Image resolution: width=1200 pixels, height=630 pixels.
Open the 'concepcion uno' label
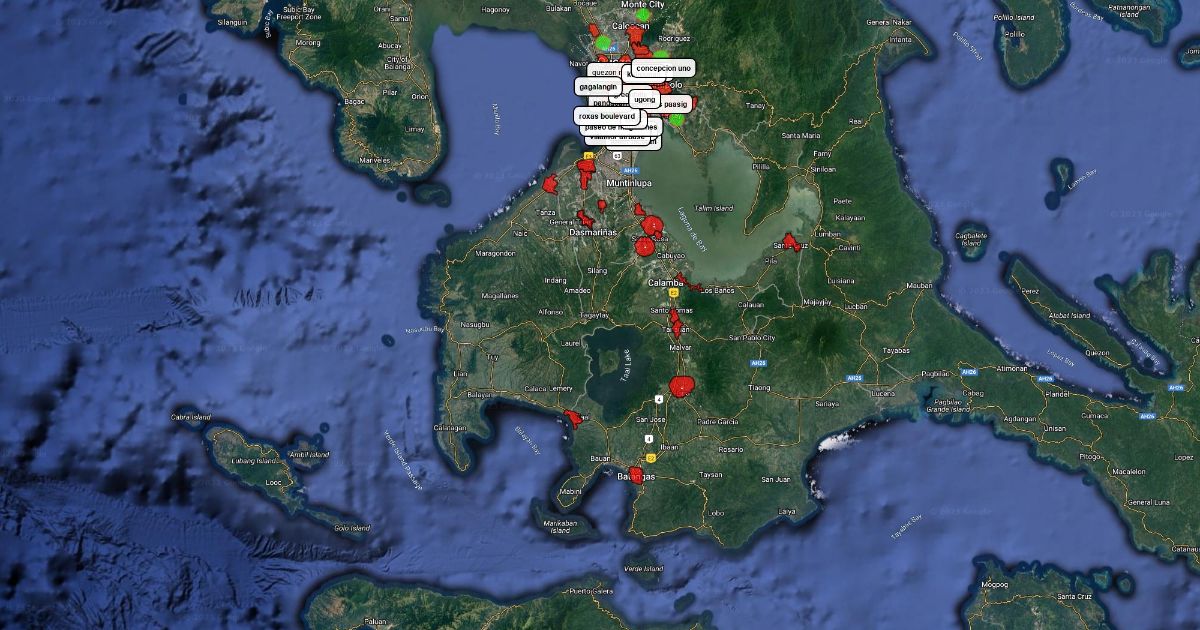click(x=663, y=68)
